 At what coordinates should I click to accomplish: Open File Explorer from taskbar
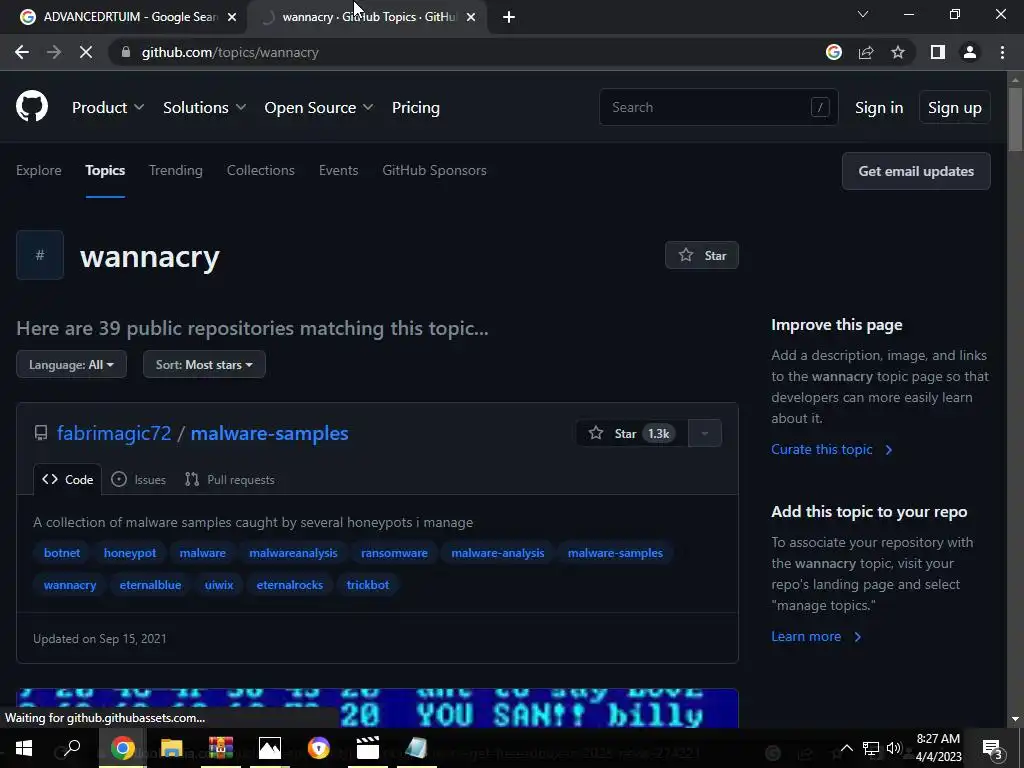point(172,748)
